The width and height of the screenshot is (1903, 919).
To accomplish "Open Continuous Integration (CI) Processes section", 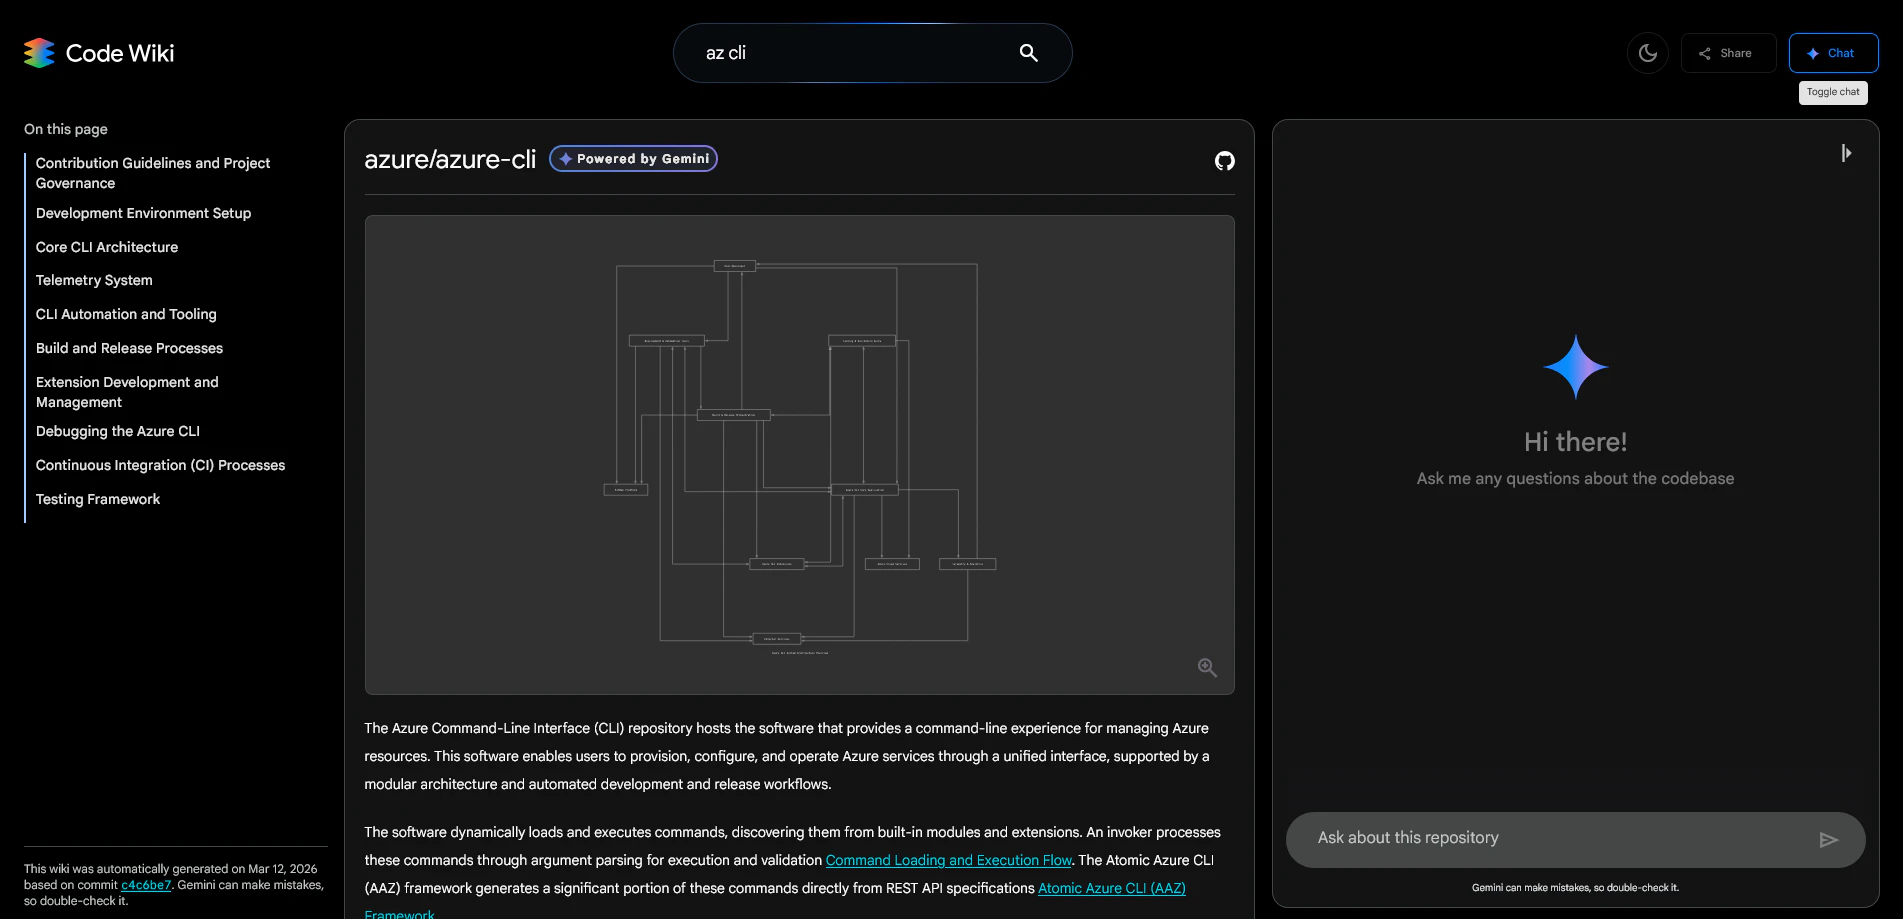I will point(160,465).
